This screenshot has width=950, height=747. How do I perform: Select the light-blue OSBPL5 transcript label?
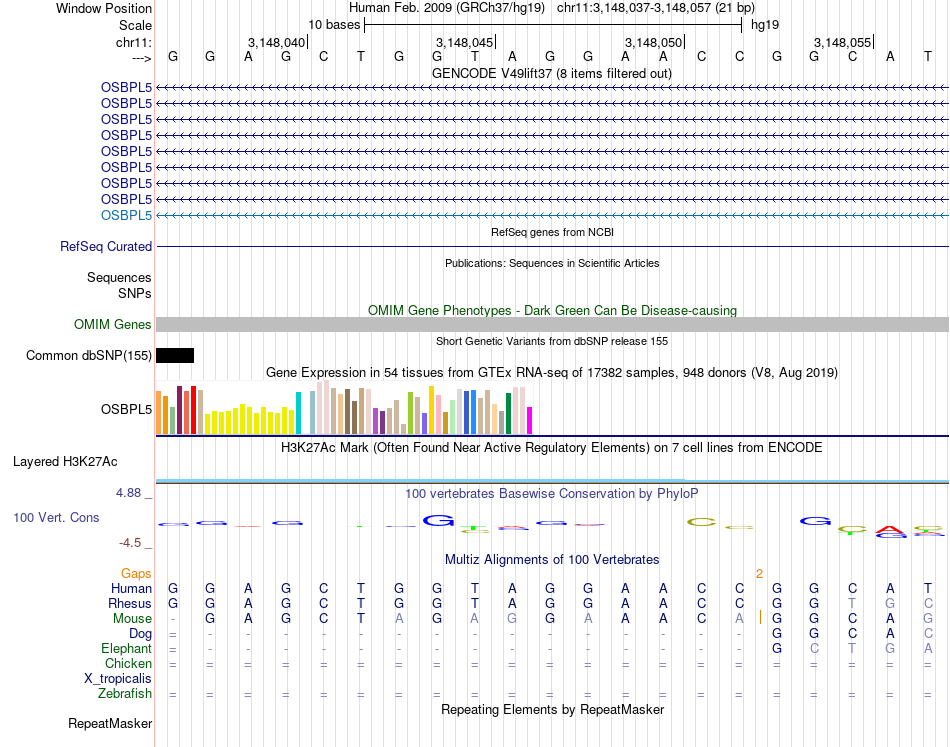pos(126,215)
